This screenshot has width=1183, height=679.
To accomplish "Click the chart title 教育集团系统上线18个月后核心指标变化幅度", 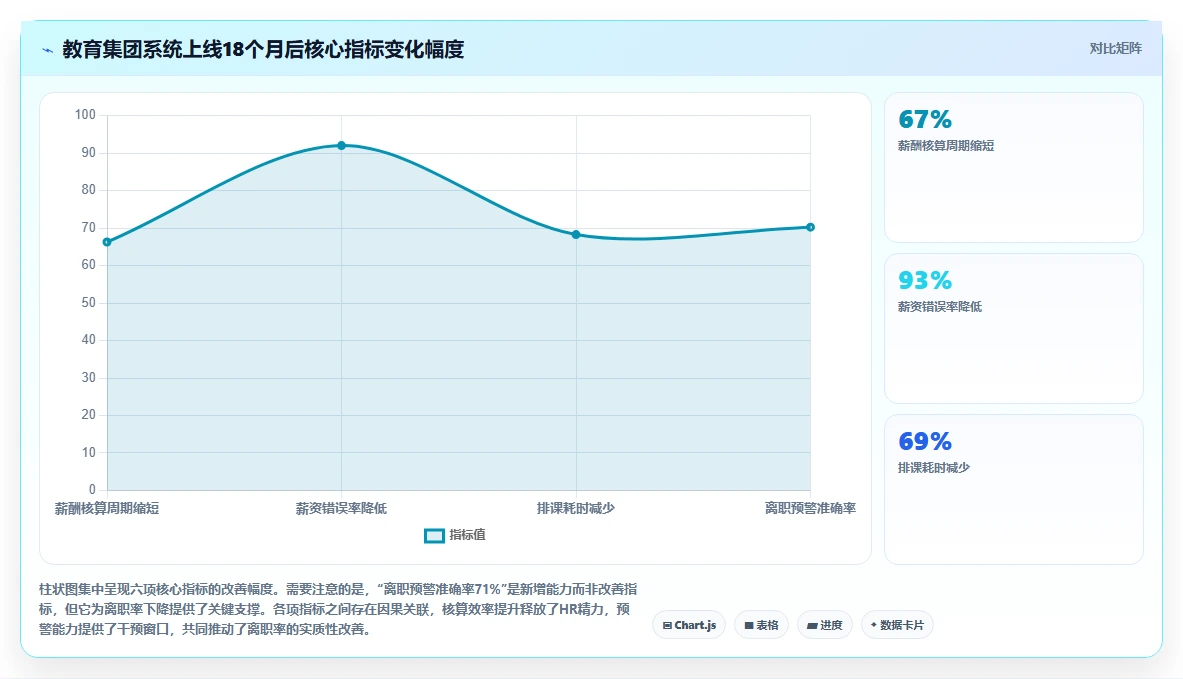I will point(263,50).
